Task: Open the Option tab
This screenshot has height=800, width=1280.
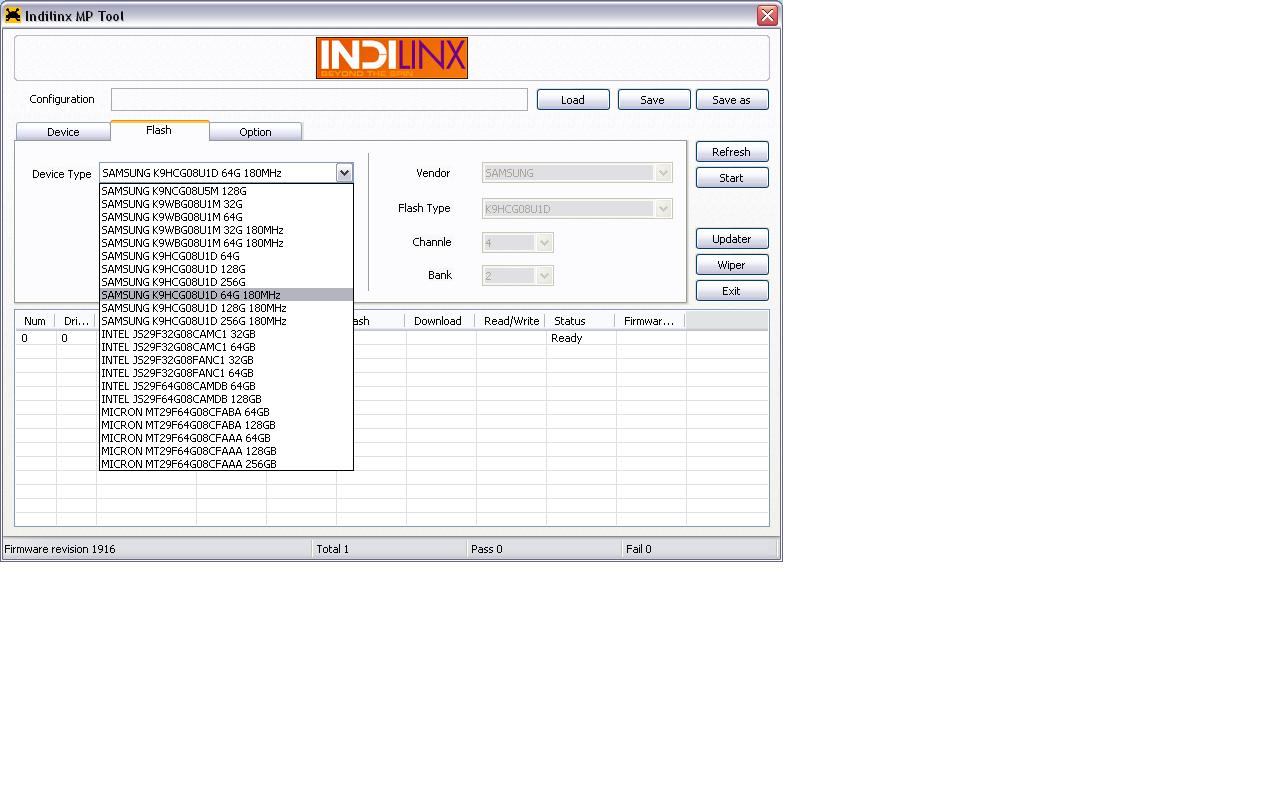Action: click(255, 132)
